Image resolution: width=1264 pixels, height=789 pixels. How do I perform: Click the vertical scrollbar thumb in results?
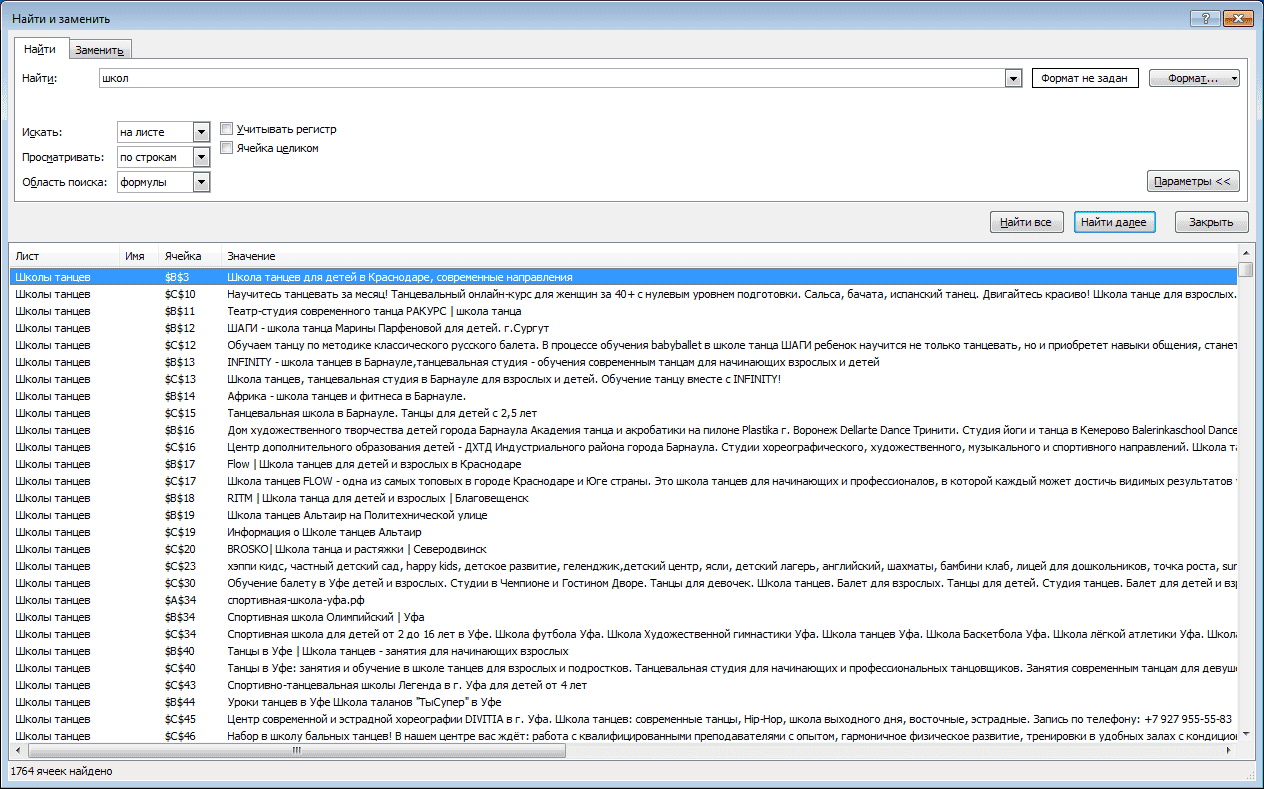1245,269
